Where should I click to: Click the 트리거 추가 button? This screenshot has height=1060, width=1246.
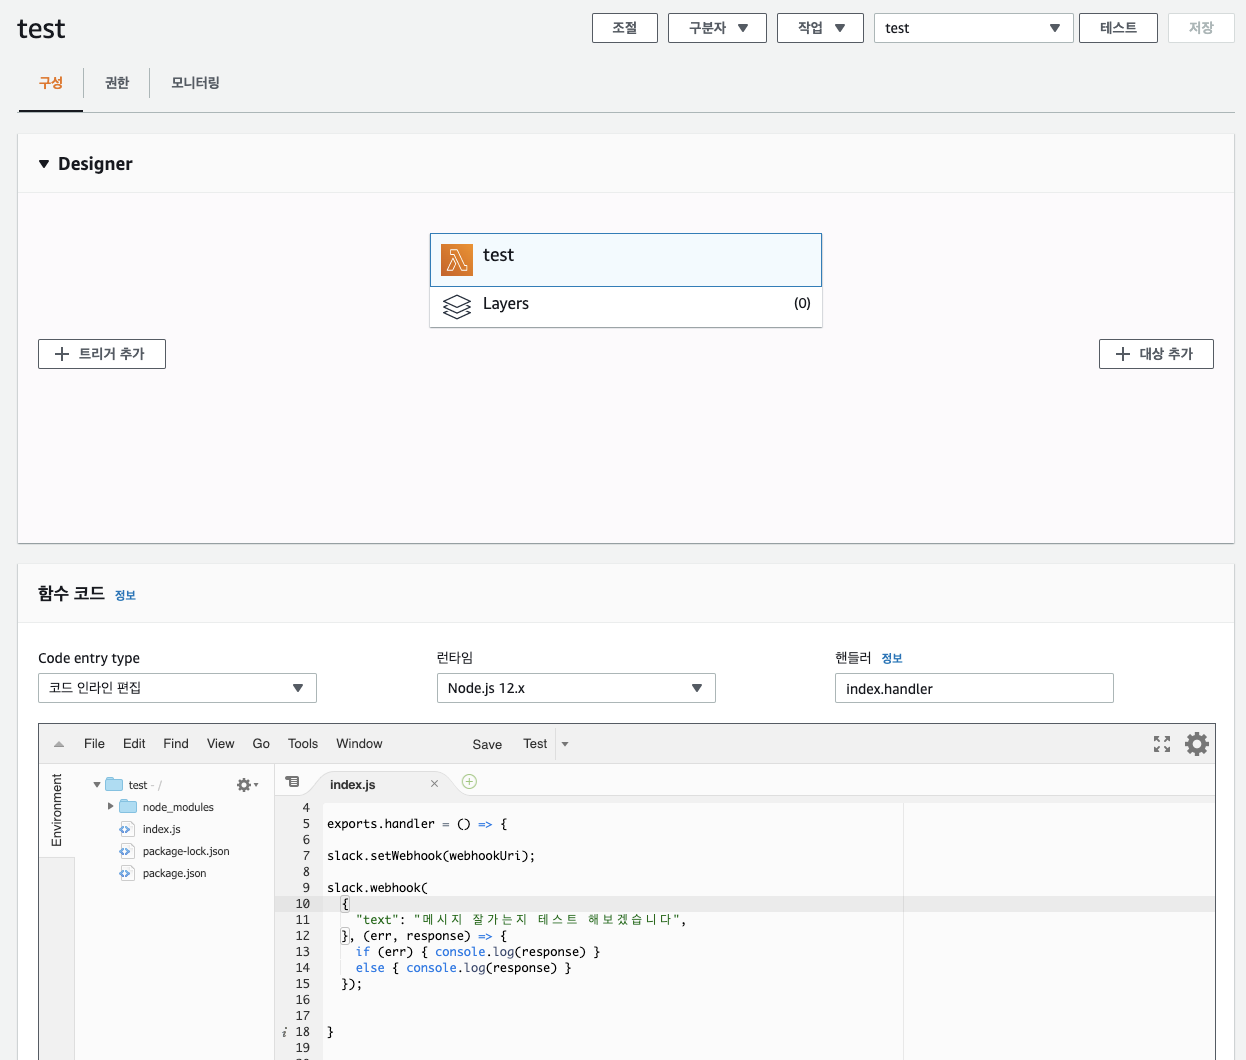tap(102, 354)
